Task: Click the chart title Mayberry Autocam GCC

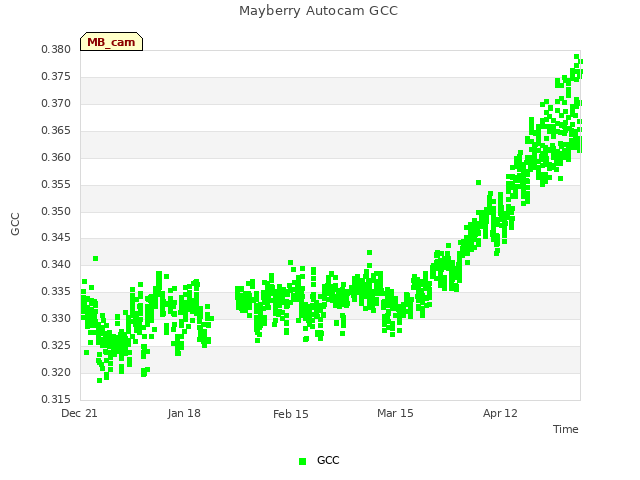Action: point(318,11)
